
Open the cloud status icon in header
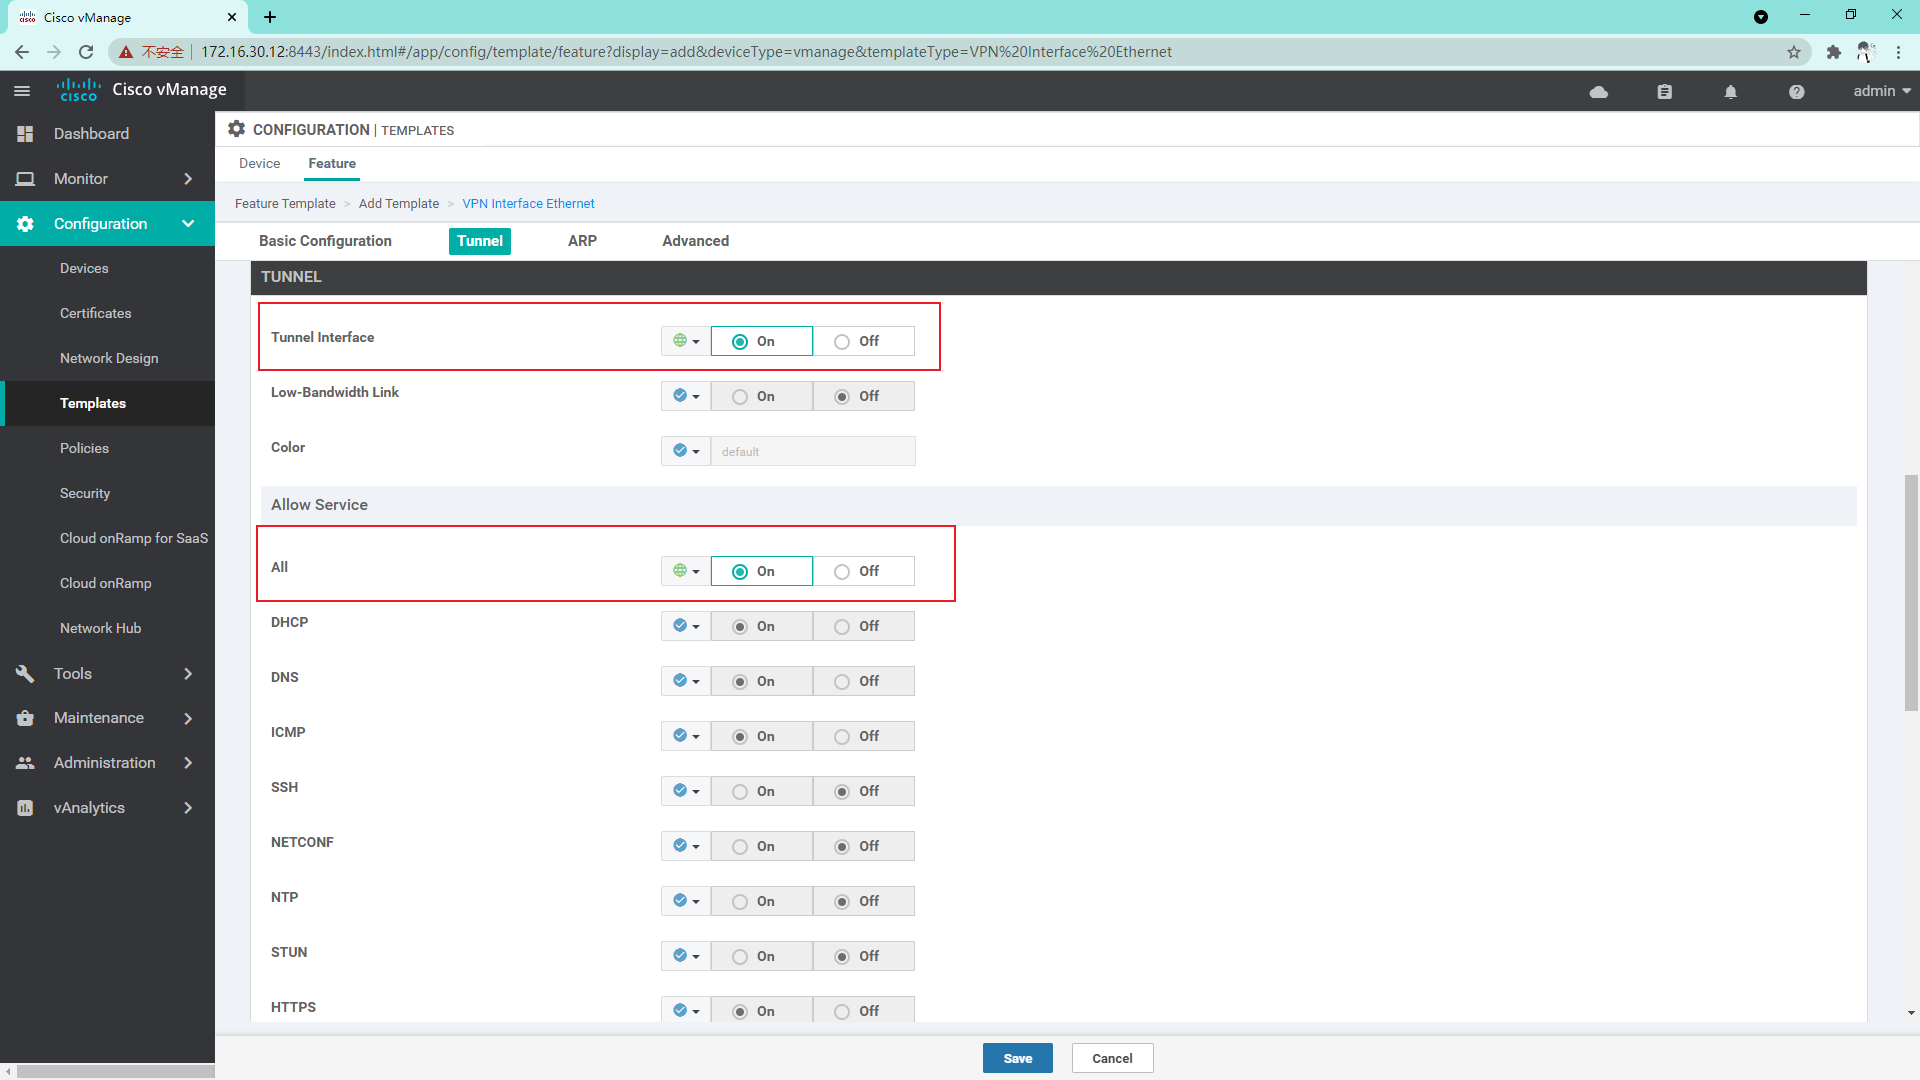coord(1598,91)
